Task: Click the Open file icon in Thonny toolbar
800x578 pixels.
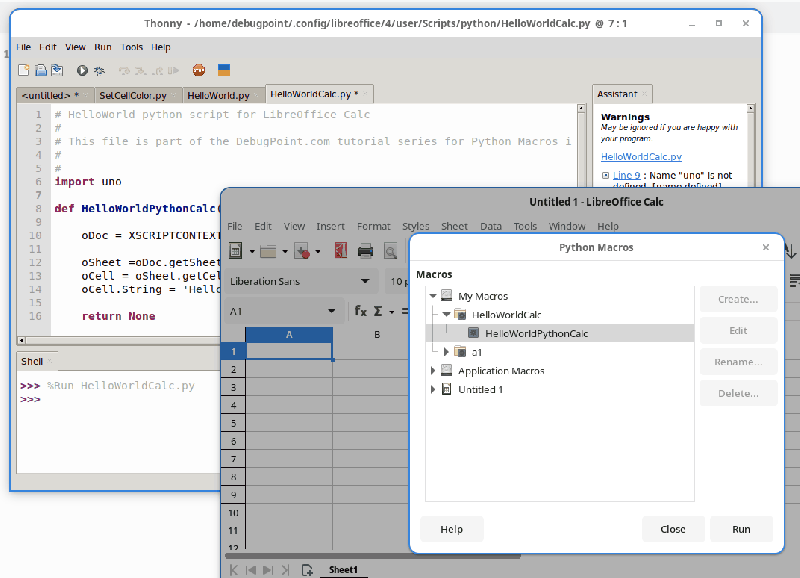Action: (41, 70)
